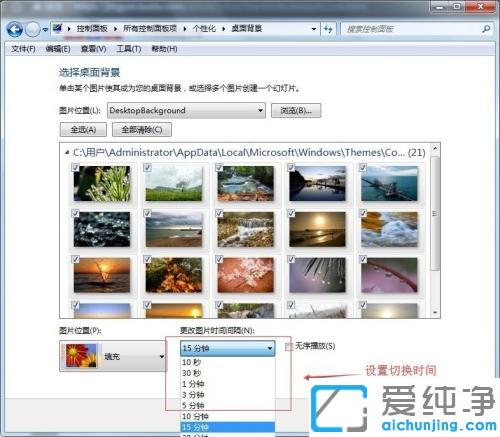Select the rocky waterfall thumbnail
This screenshot has width=500, height=437.
point(246,229)
